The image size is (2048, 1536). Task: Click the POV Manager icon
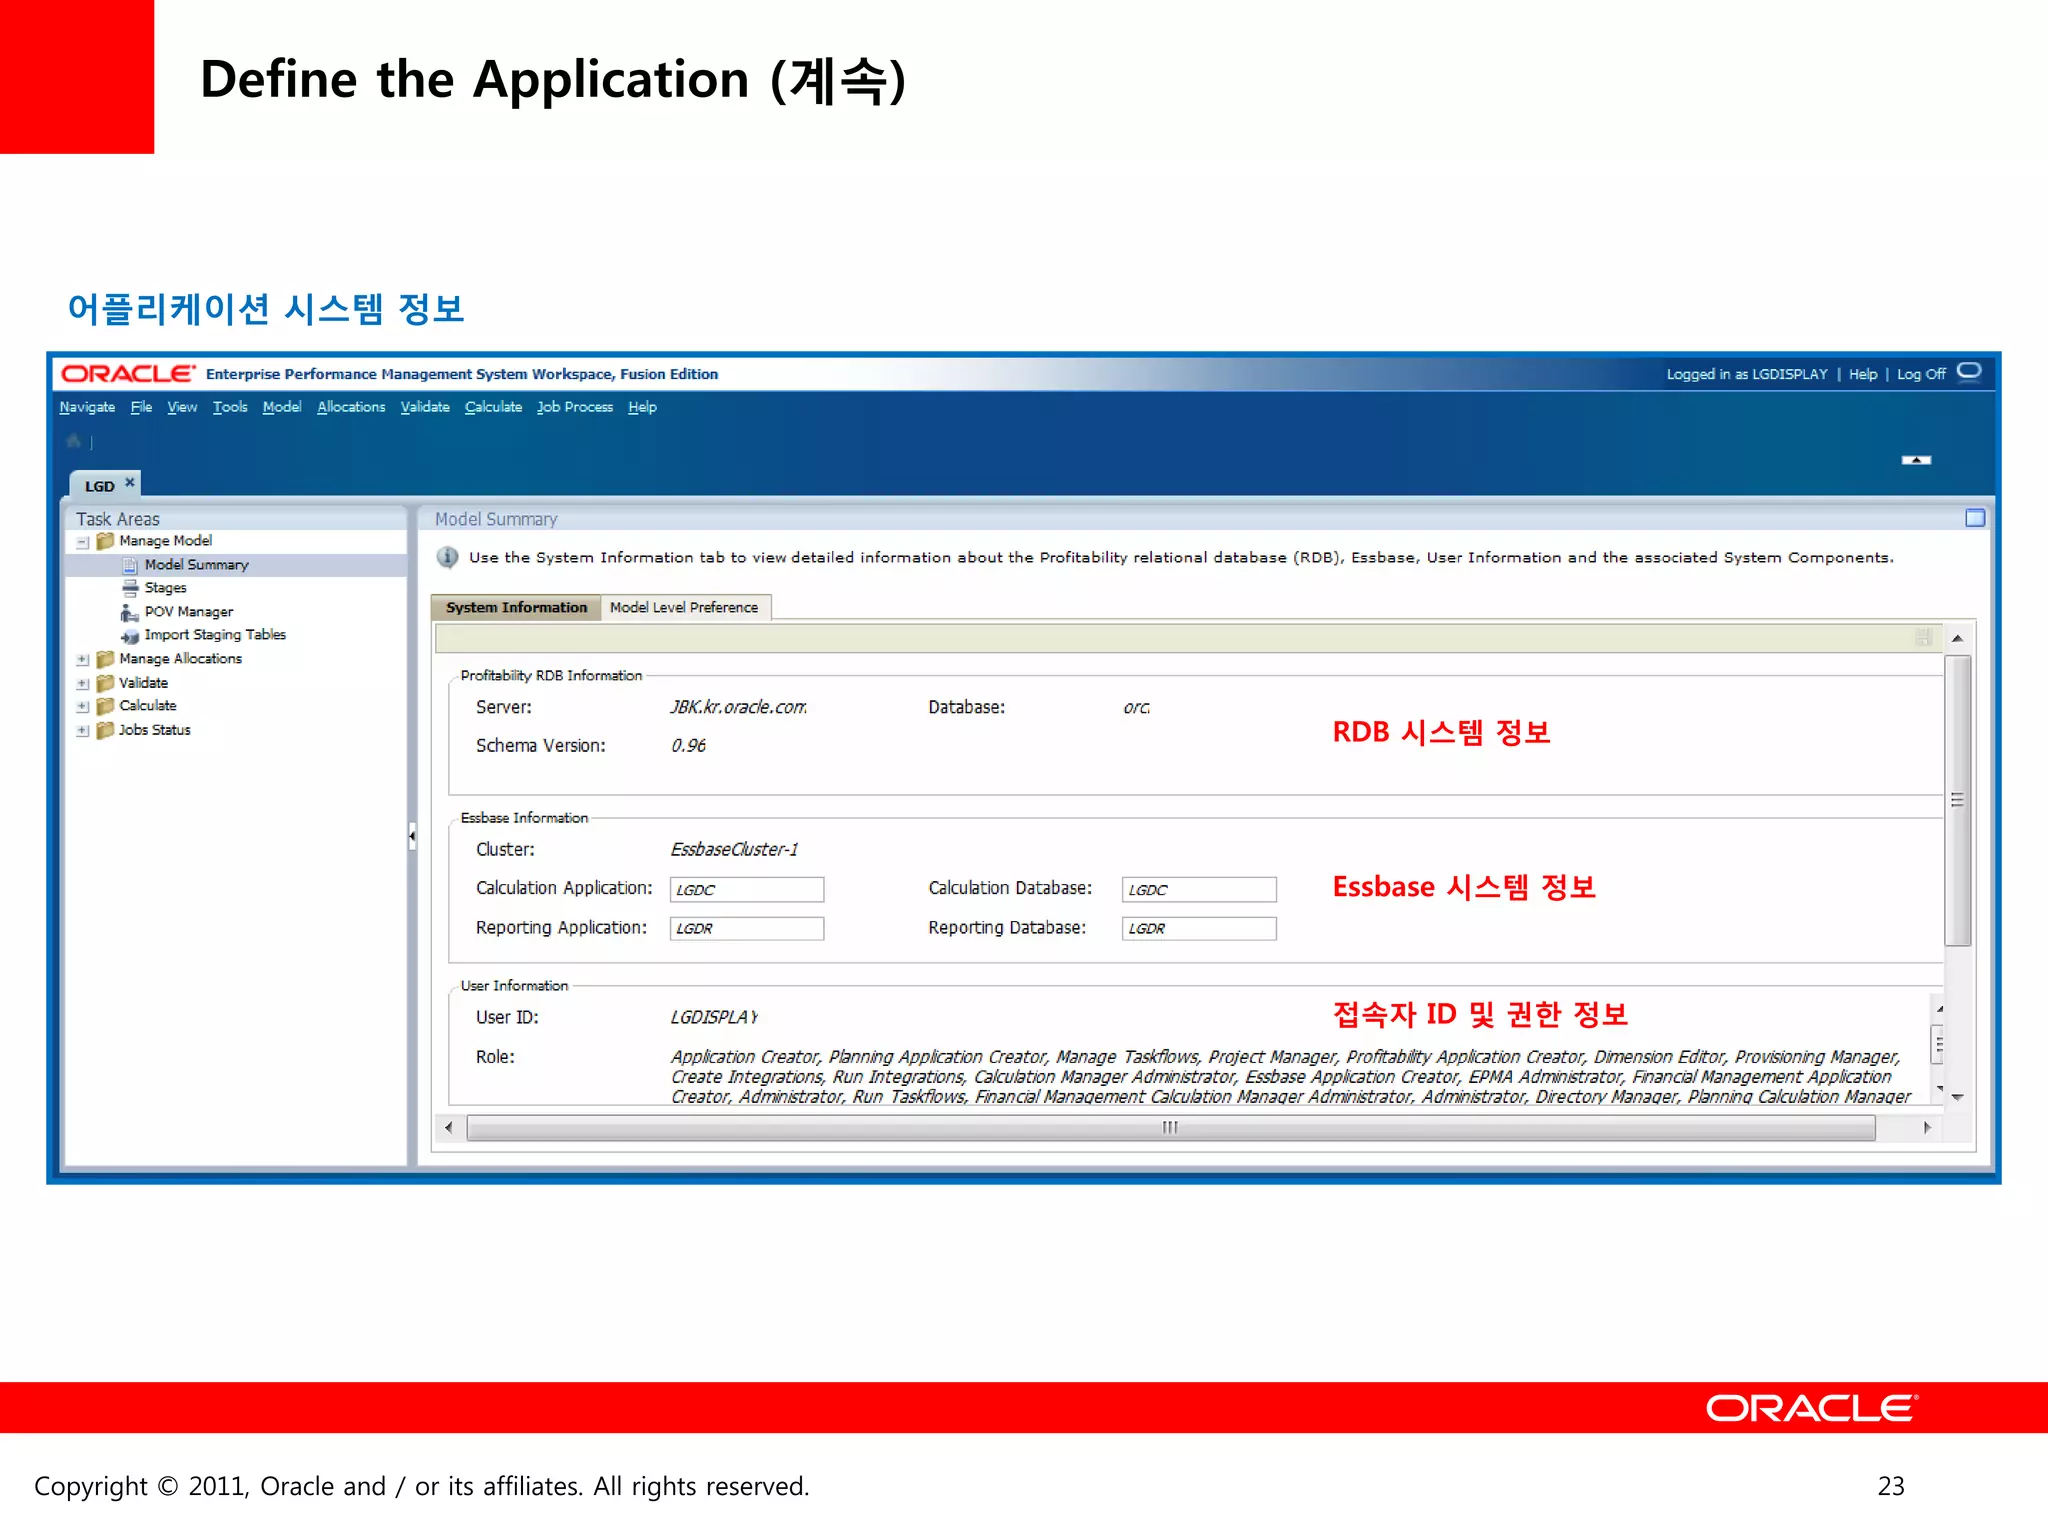point(129,612)
